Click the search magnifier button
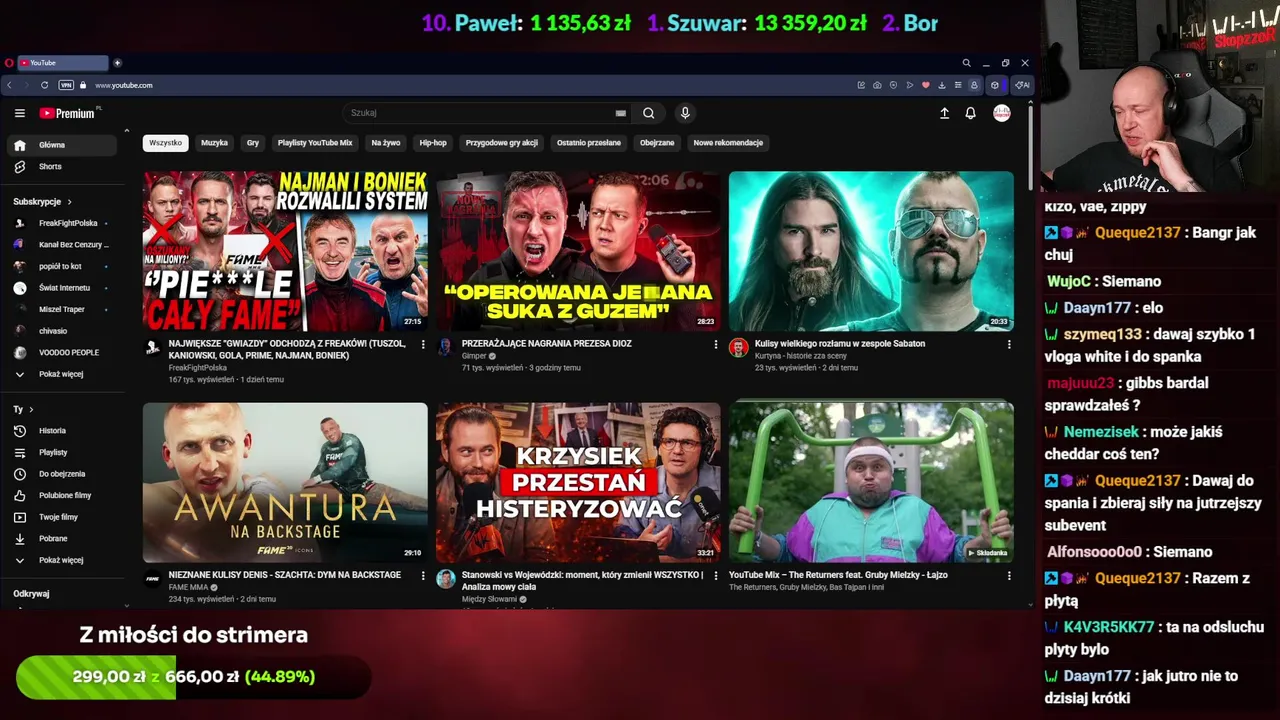This screenshot has height=720, width=1280. (x=648, y=113)
